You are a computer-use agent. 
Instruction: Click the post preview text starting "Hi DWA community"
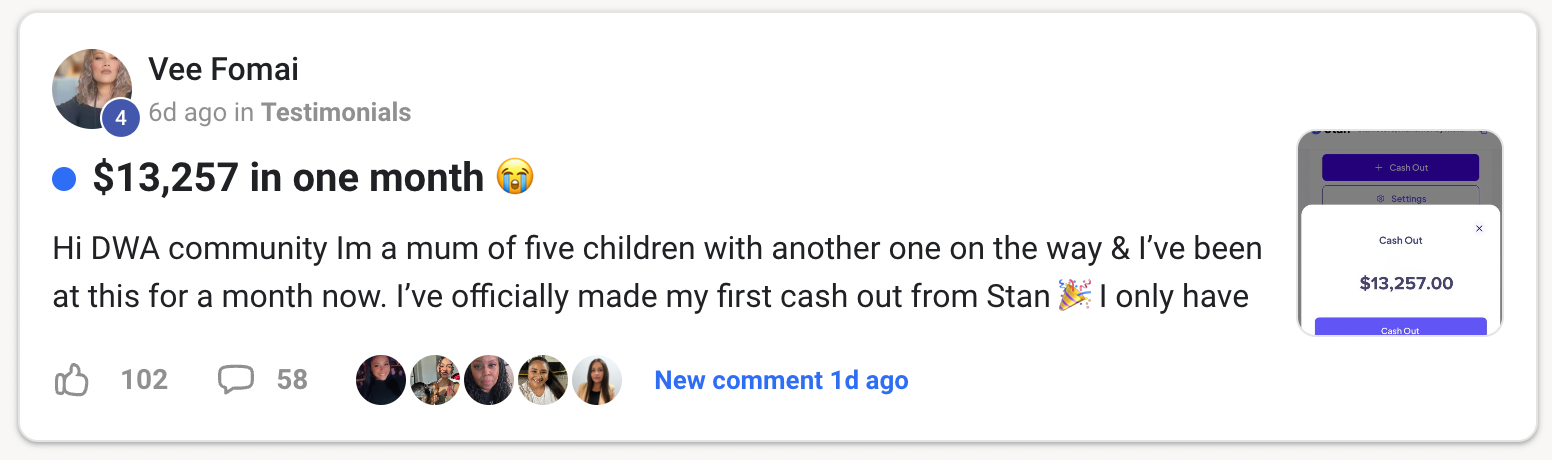click(x=656, y=272)
